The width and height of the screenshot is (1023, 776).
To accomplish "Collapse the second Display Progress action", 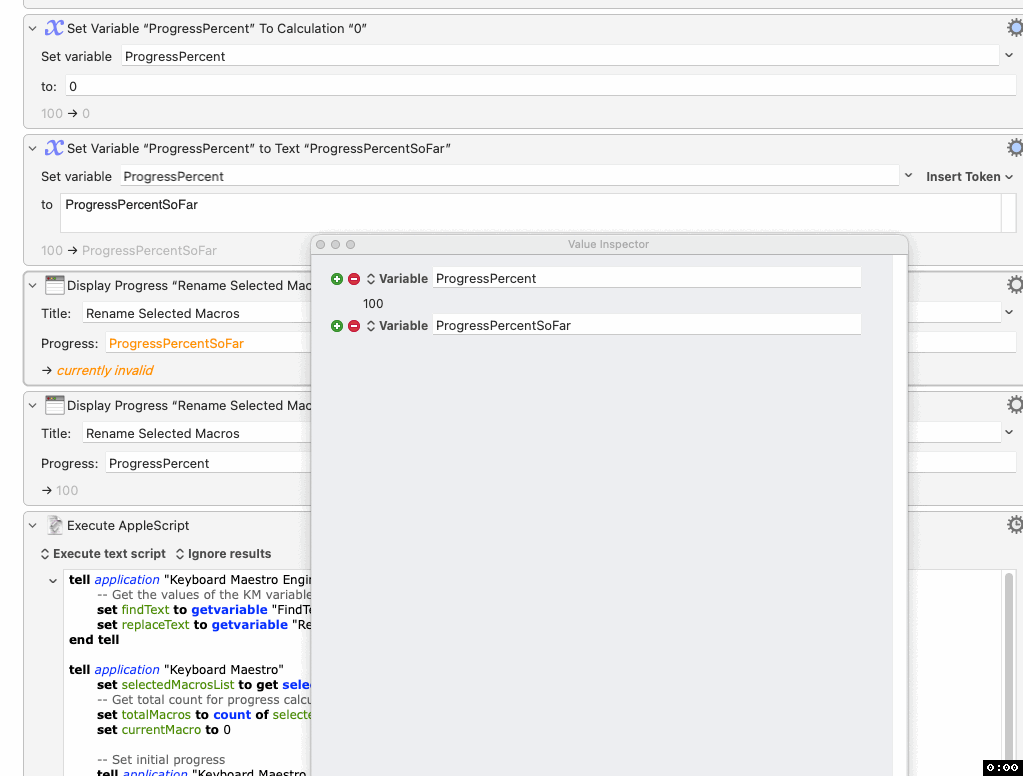I will pos(33,406).
